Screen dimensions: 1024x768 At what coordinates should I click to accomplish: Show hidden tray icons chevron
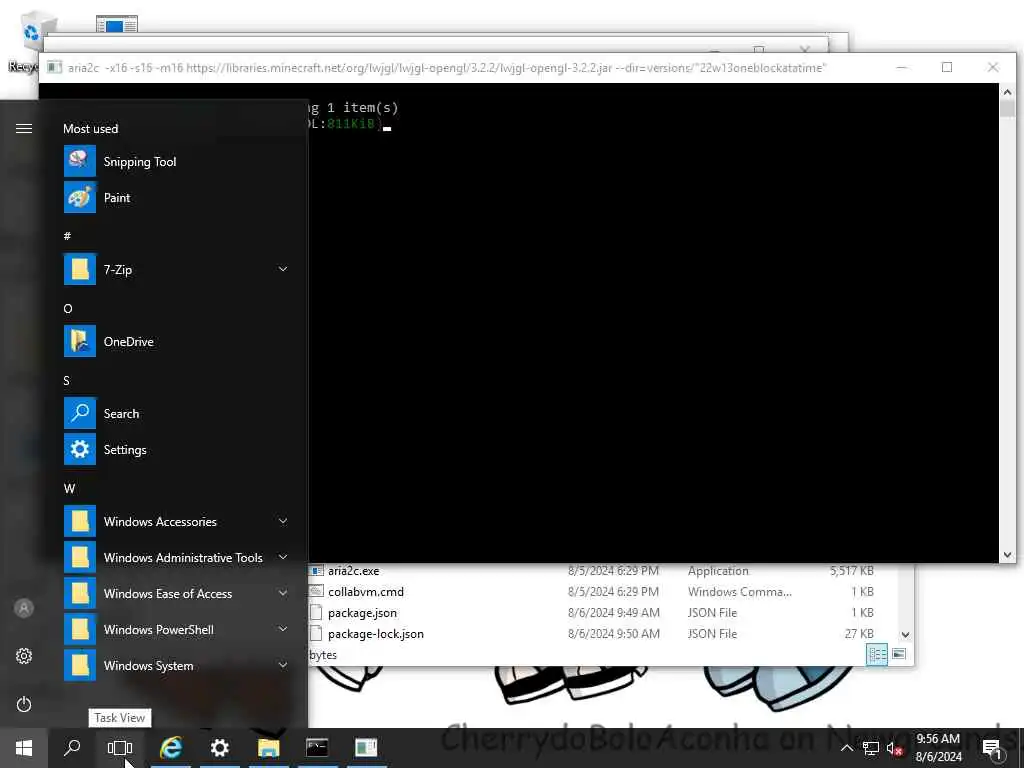pos(846,748)
